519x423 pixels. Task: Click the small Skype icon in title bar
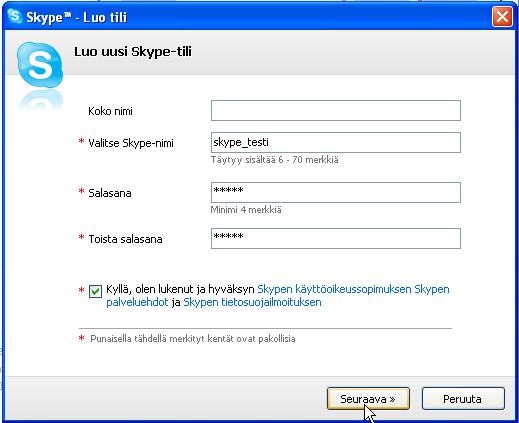click(x=15, y=16)
